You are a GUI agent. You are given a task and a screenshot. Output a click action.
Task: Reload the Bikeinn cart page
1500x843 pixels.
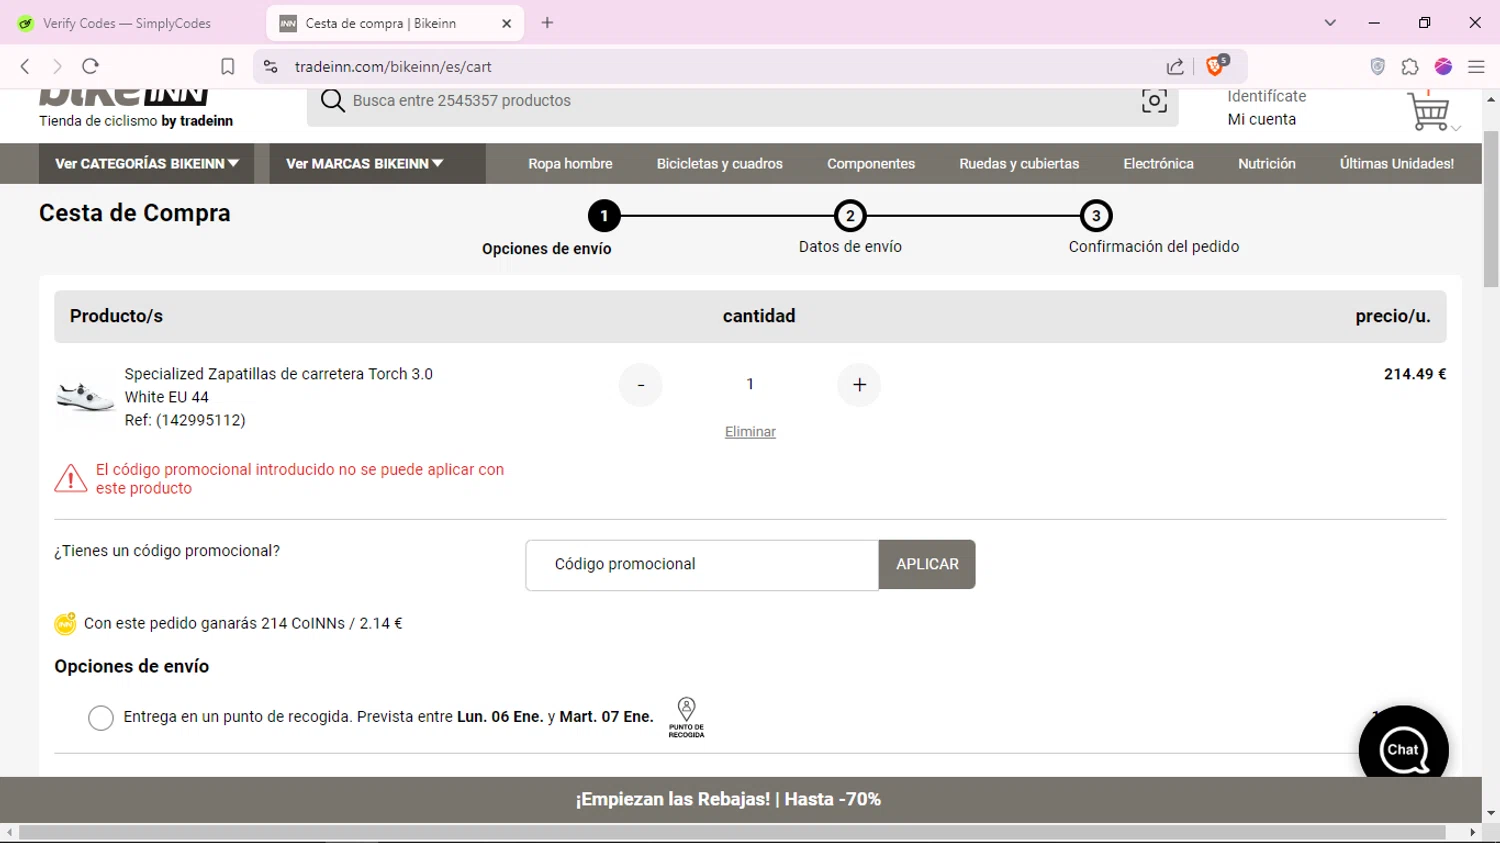tap(90, 67)
